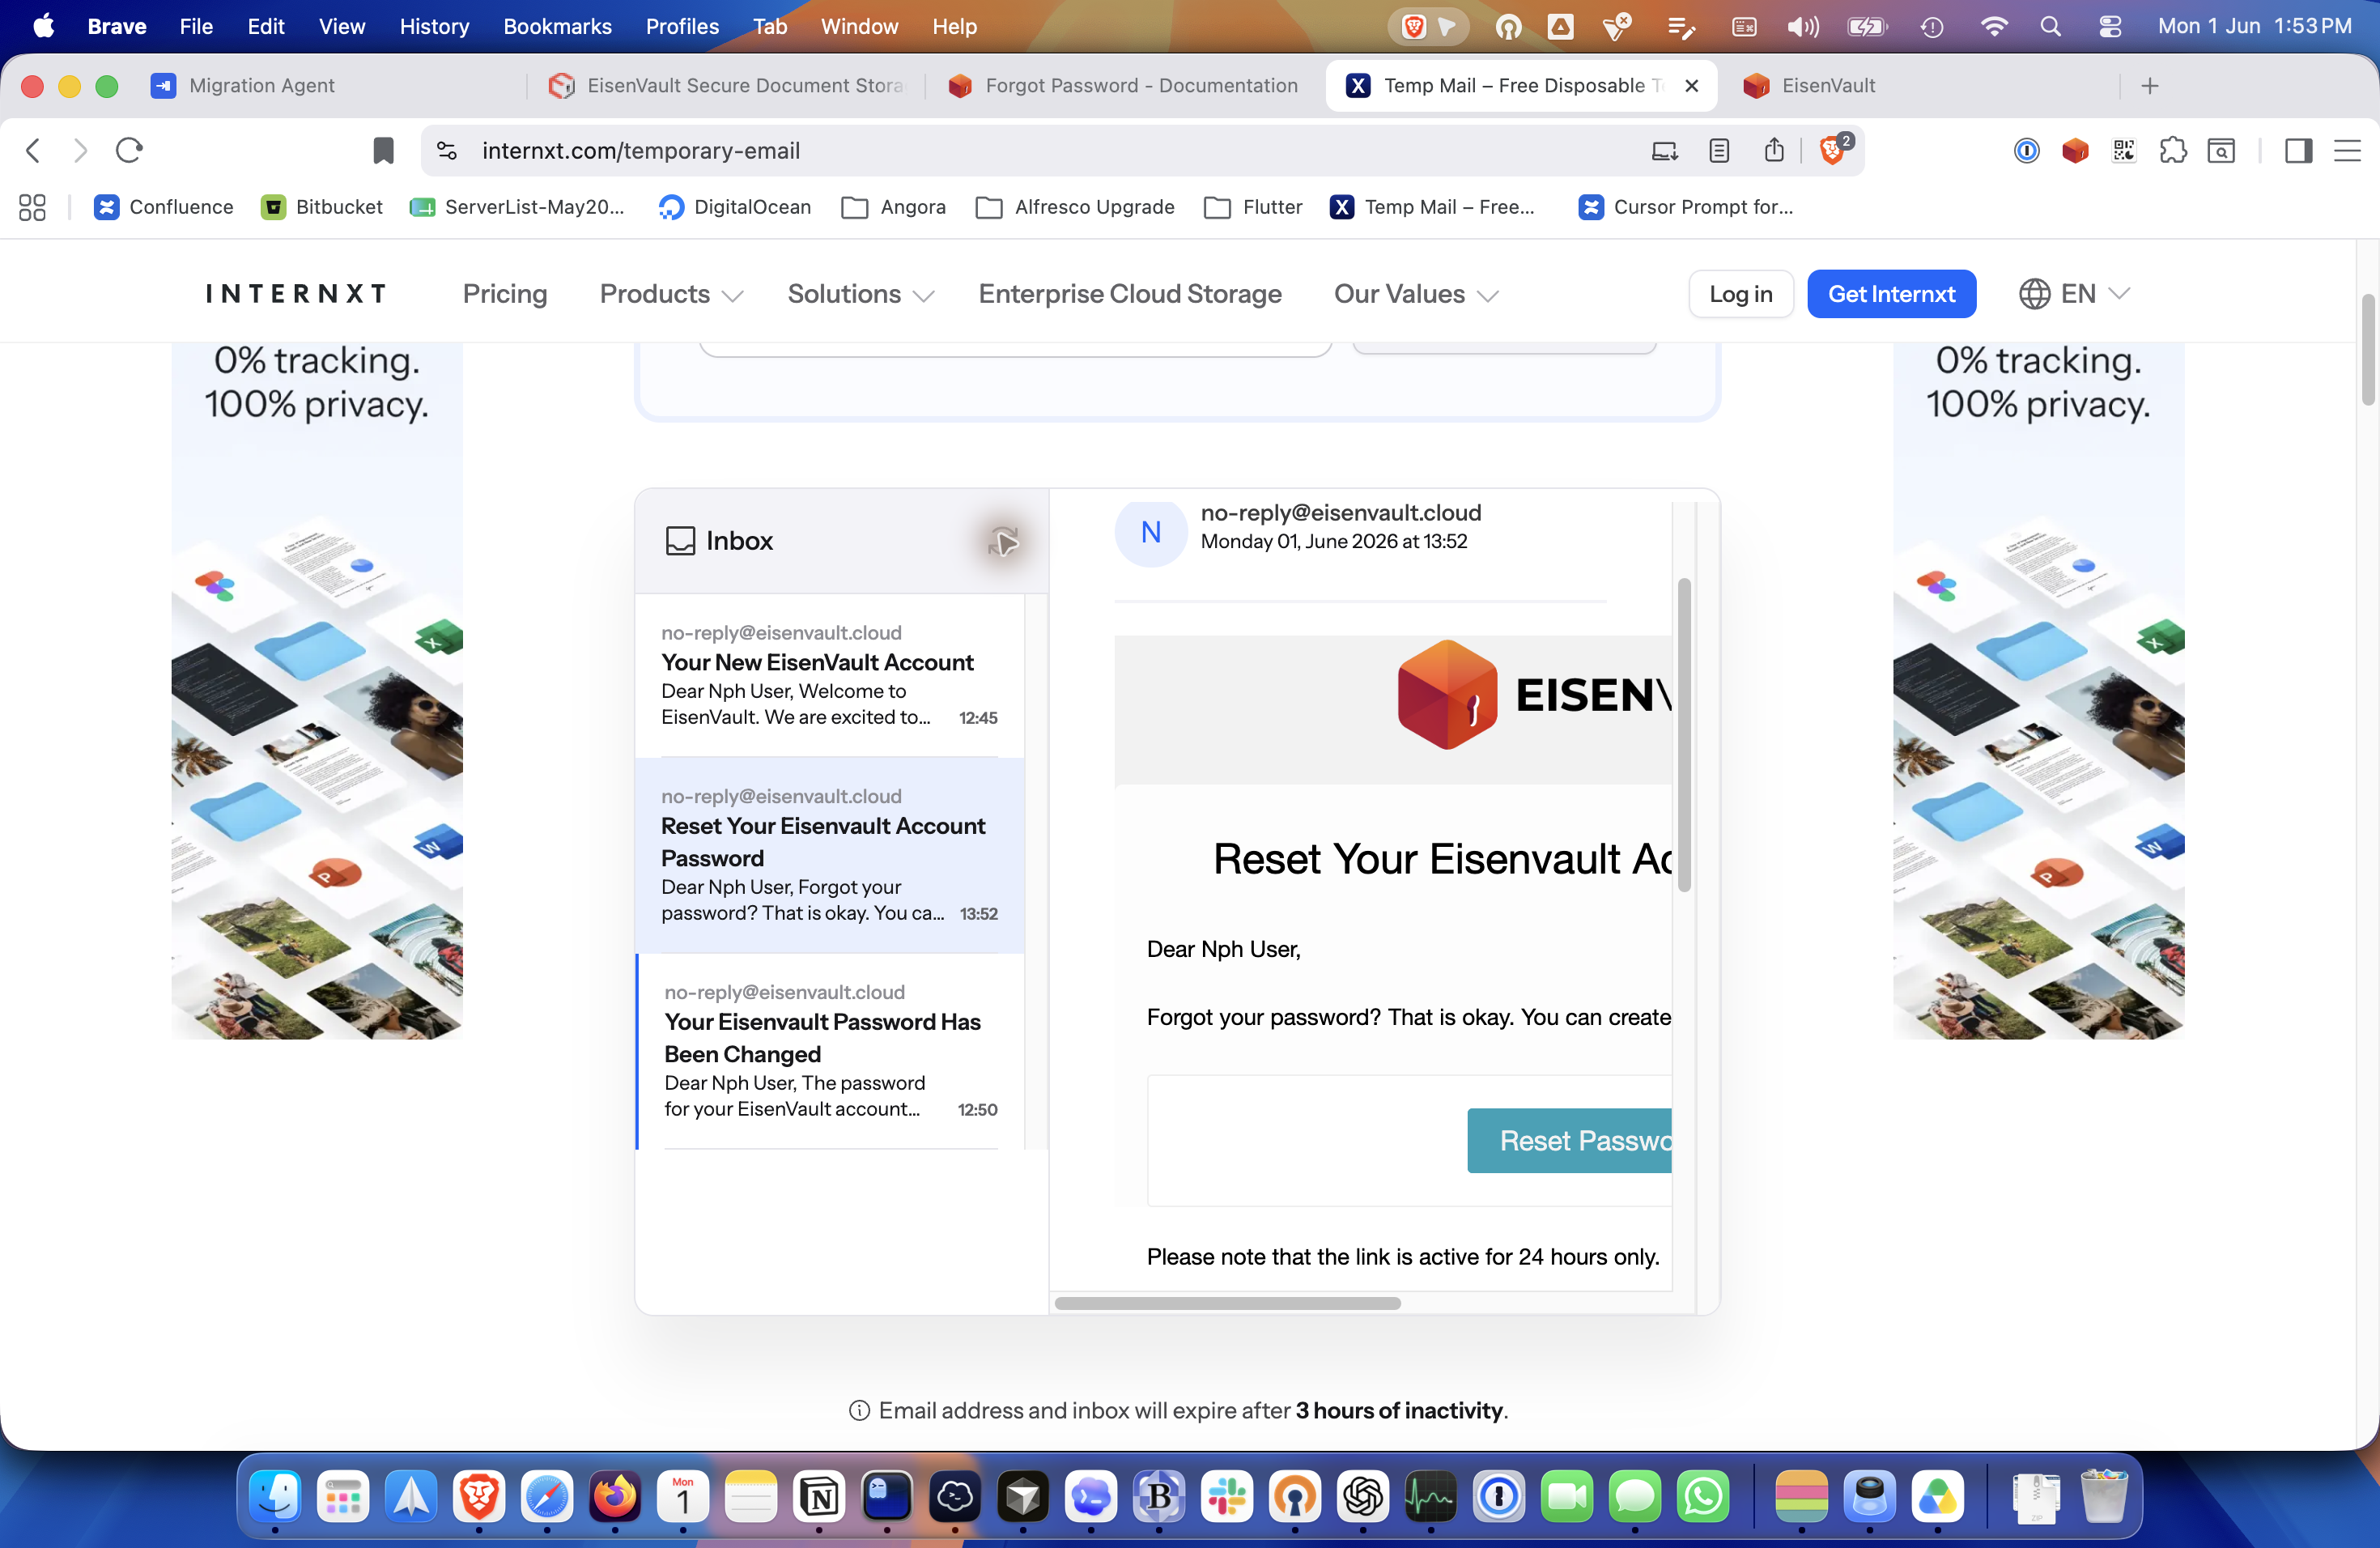The width and height of the screenshot is (2380, 1548).
Task: Switch to EisenVault Secure Document Storage tab
Action: pyautogui.click(x=727, y=86)
